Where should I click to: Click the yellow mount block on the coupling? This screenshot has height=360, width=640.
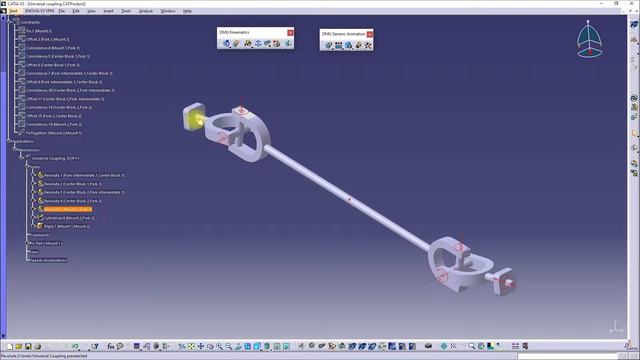click(x=193, y=117)
